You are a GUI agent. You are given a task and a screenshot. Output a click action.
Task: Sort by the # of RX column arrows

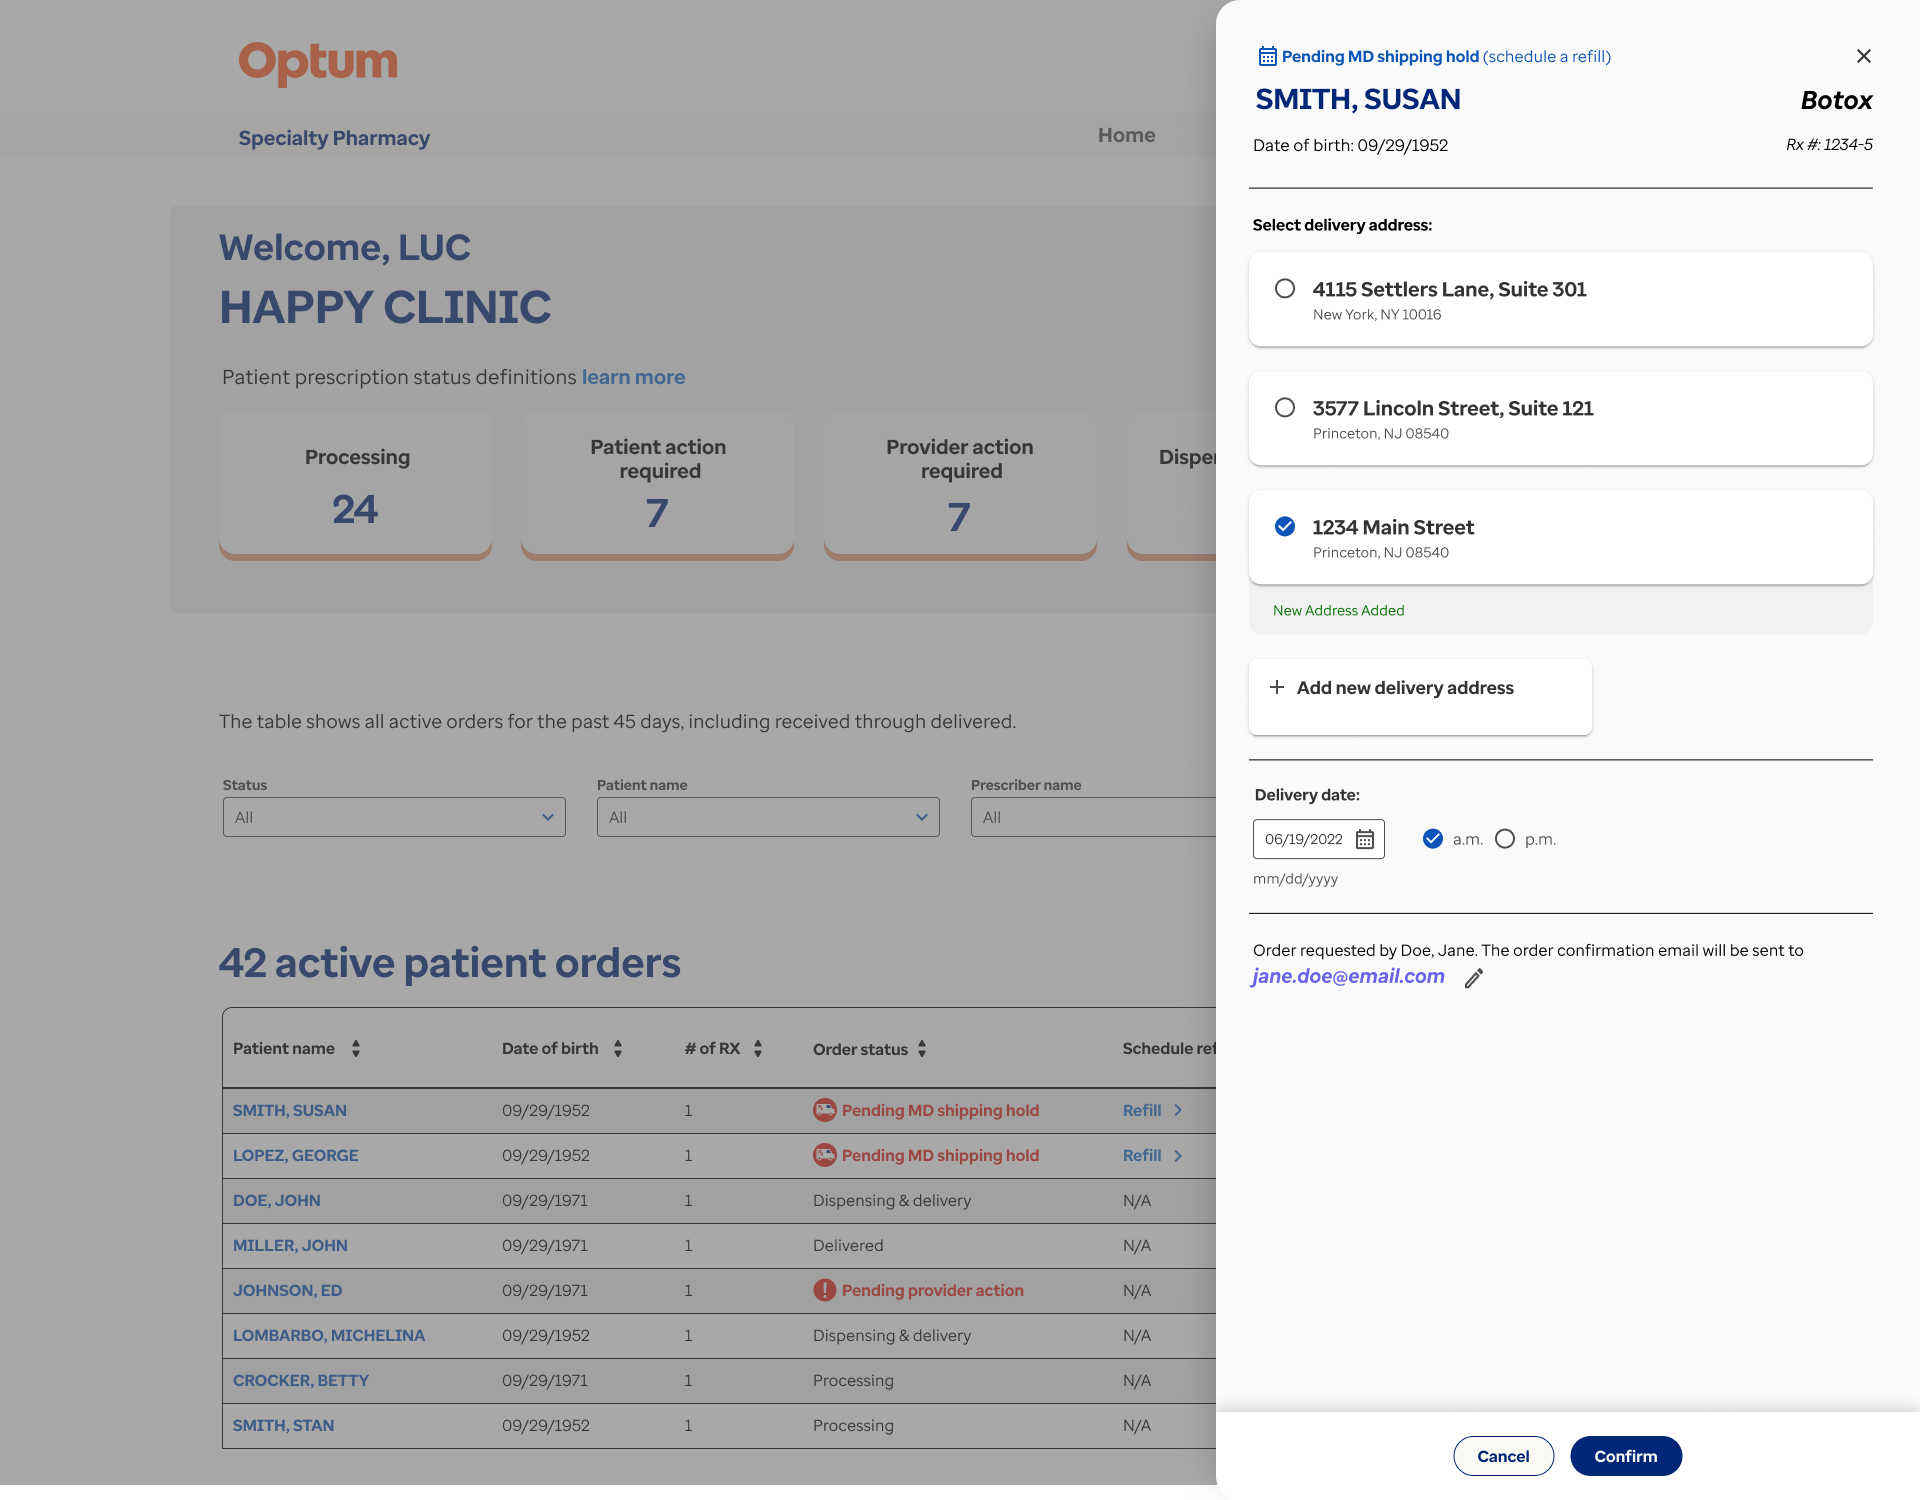[x=758, y=1048]
